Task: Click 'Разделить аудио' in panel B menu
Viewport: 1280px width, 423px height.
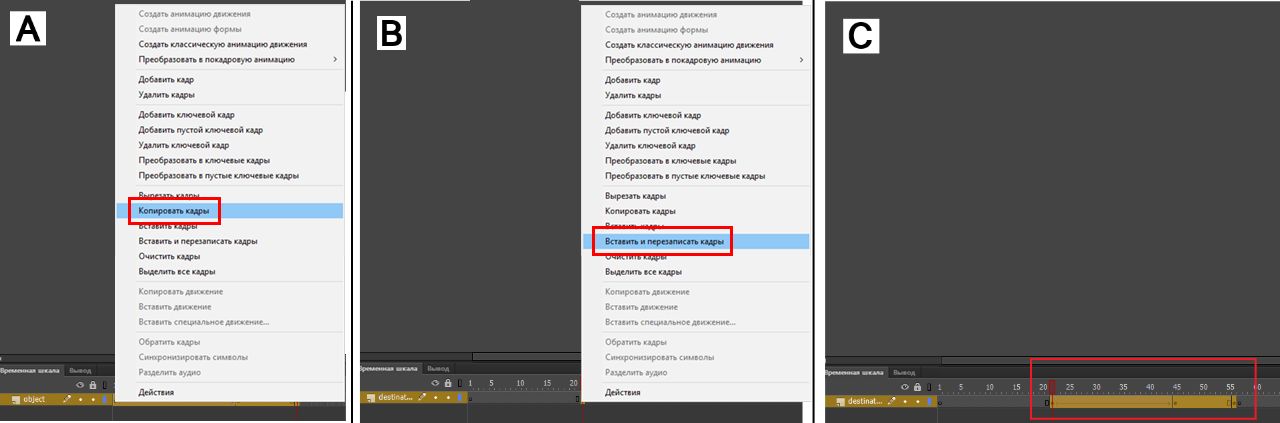Action: click(x=638, y=372)
